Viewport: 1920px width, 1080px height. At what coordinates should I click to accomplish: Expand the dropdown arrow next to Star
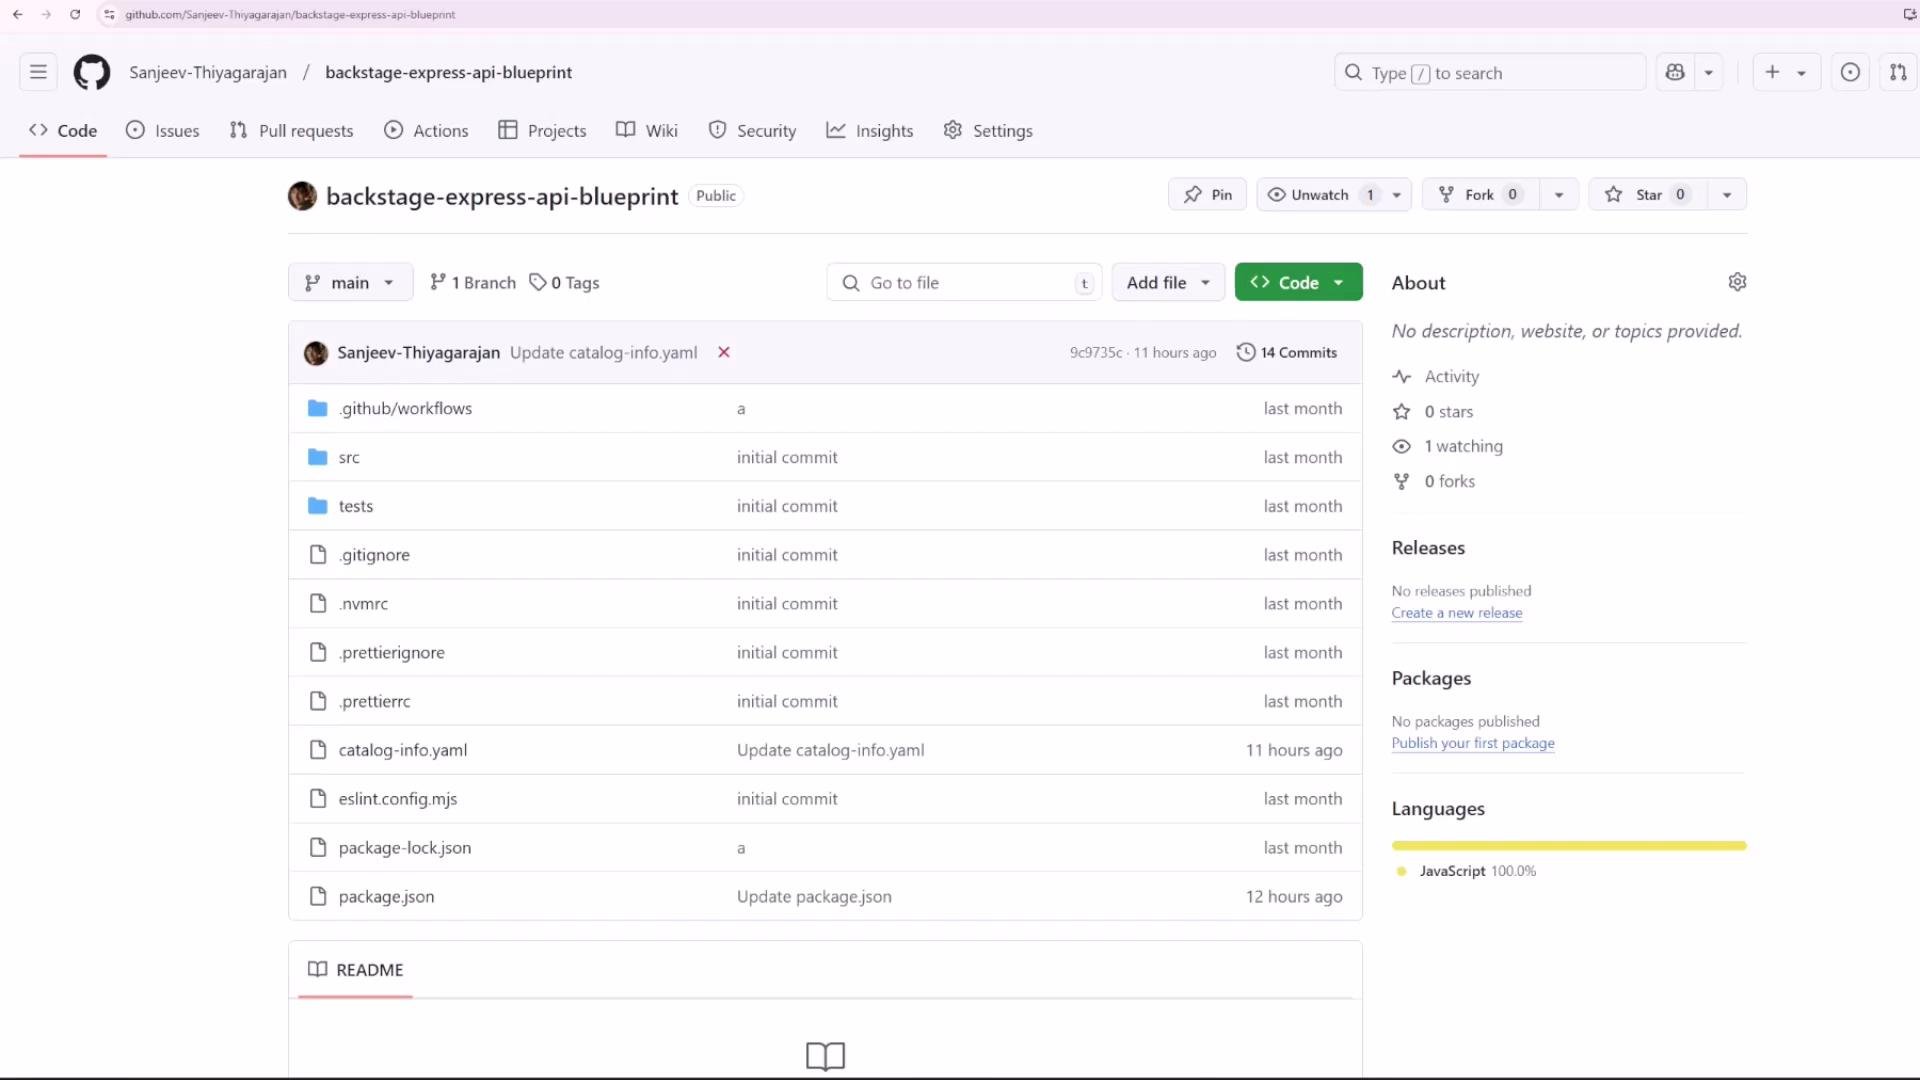pos(1727,194)
